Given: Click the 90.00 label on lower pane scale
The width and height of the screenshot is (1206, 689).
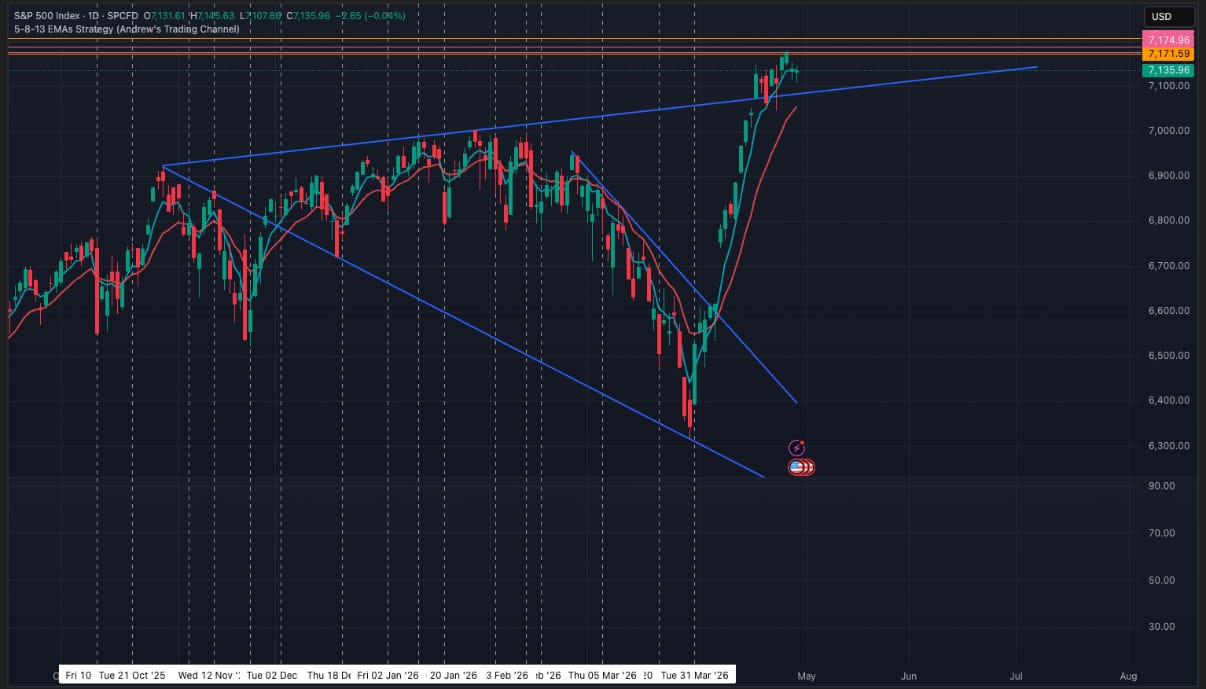Looking at the screenshot, I should tap(1161, 486).
